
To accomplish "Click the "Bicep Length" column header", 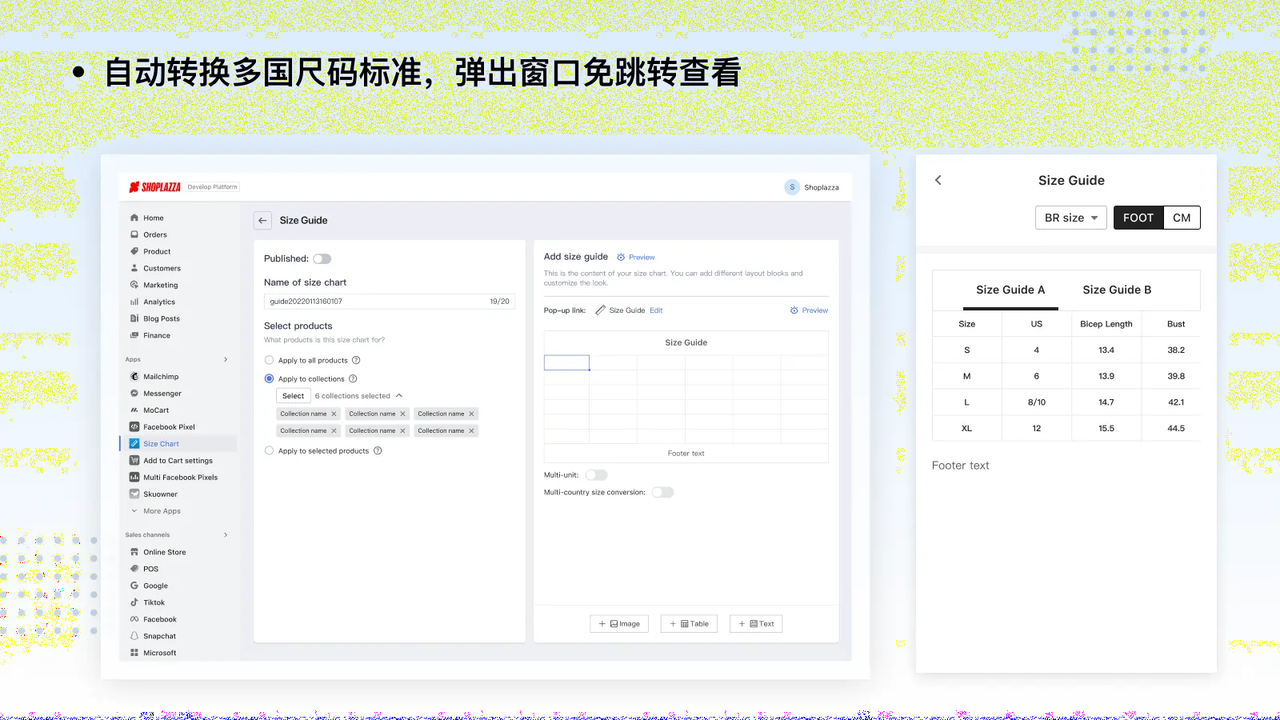I will pos(1106,324).
